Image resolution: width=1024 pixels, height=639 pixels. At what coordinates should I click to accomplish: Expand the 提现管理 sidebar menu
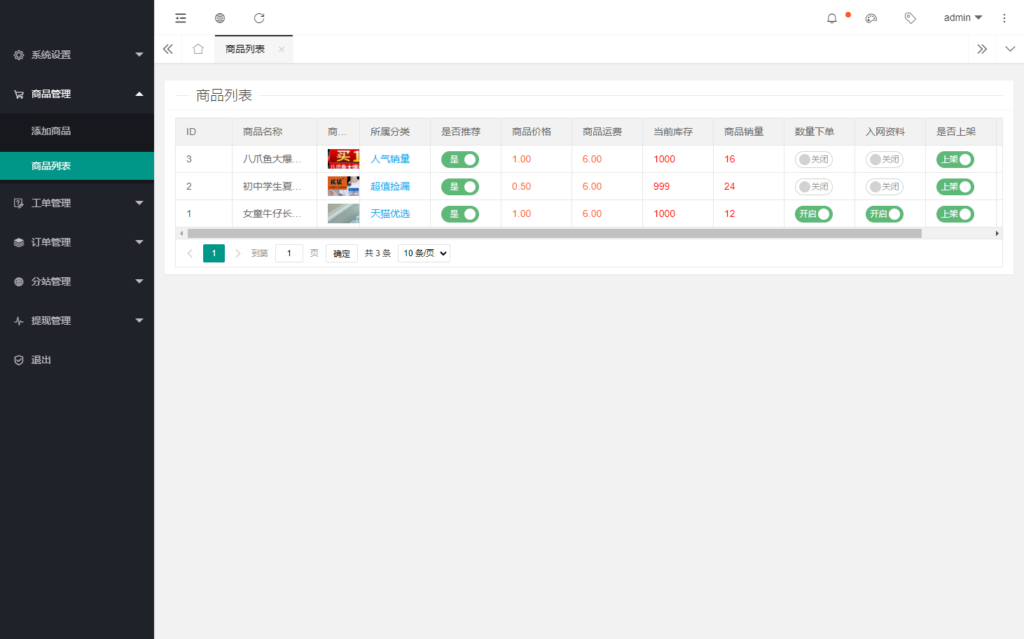(x=77, y=321)
